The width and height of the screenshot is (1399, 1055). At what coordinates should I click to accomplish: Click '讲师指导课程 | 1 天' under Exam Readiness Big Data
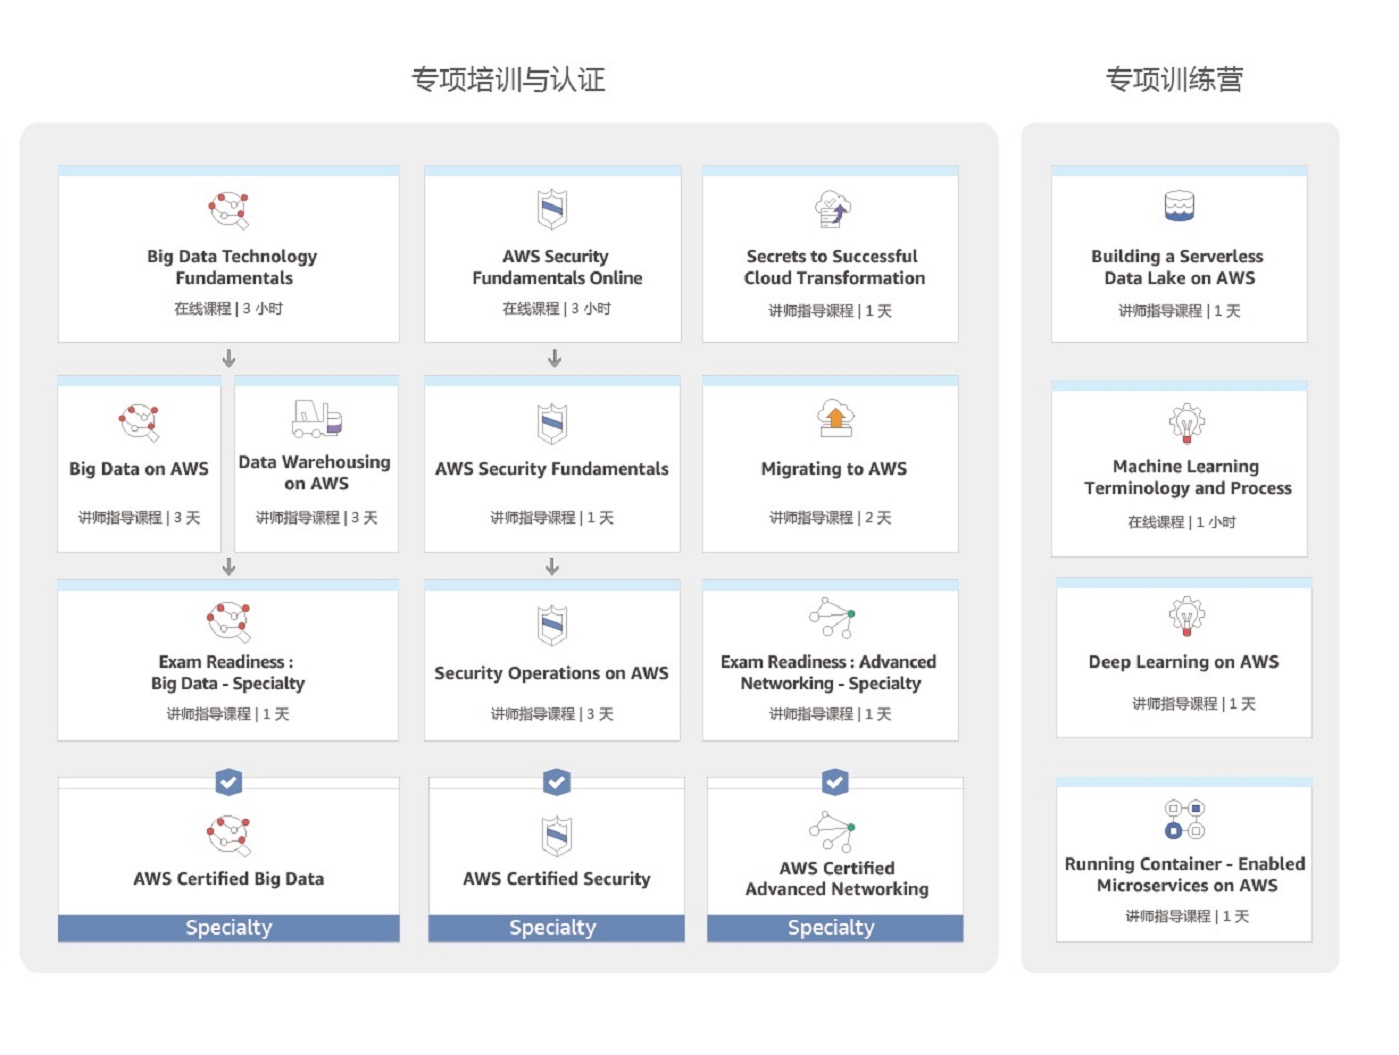(x=228, y=714)
